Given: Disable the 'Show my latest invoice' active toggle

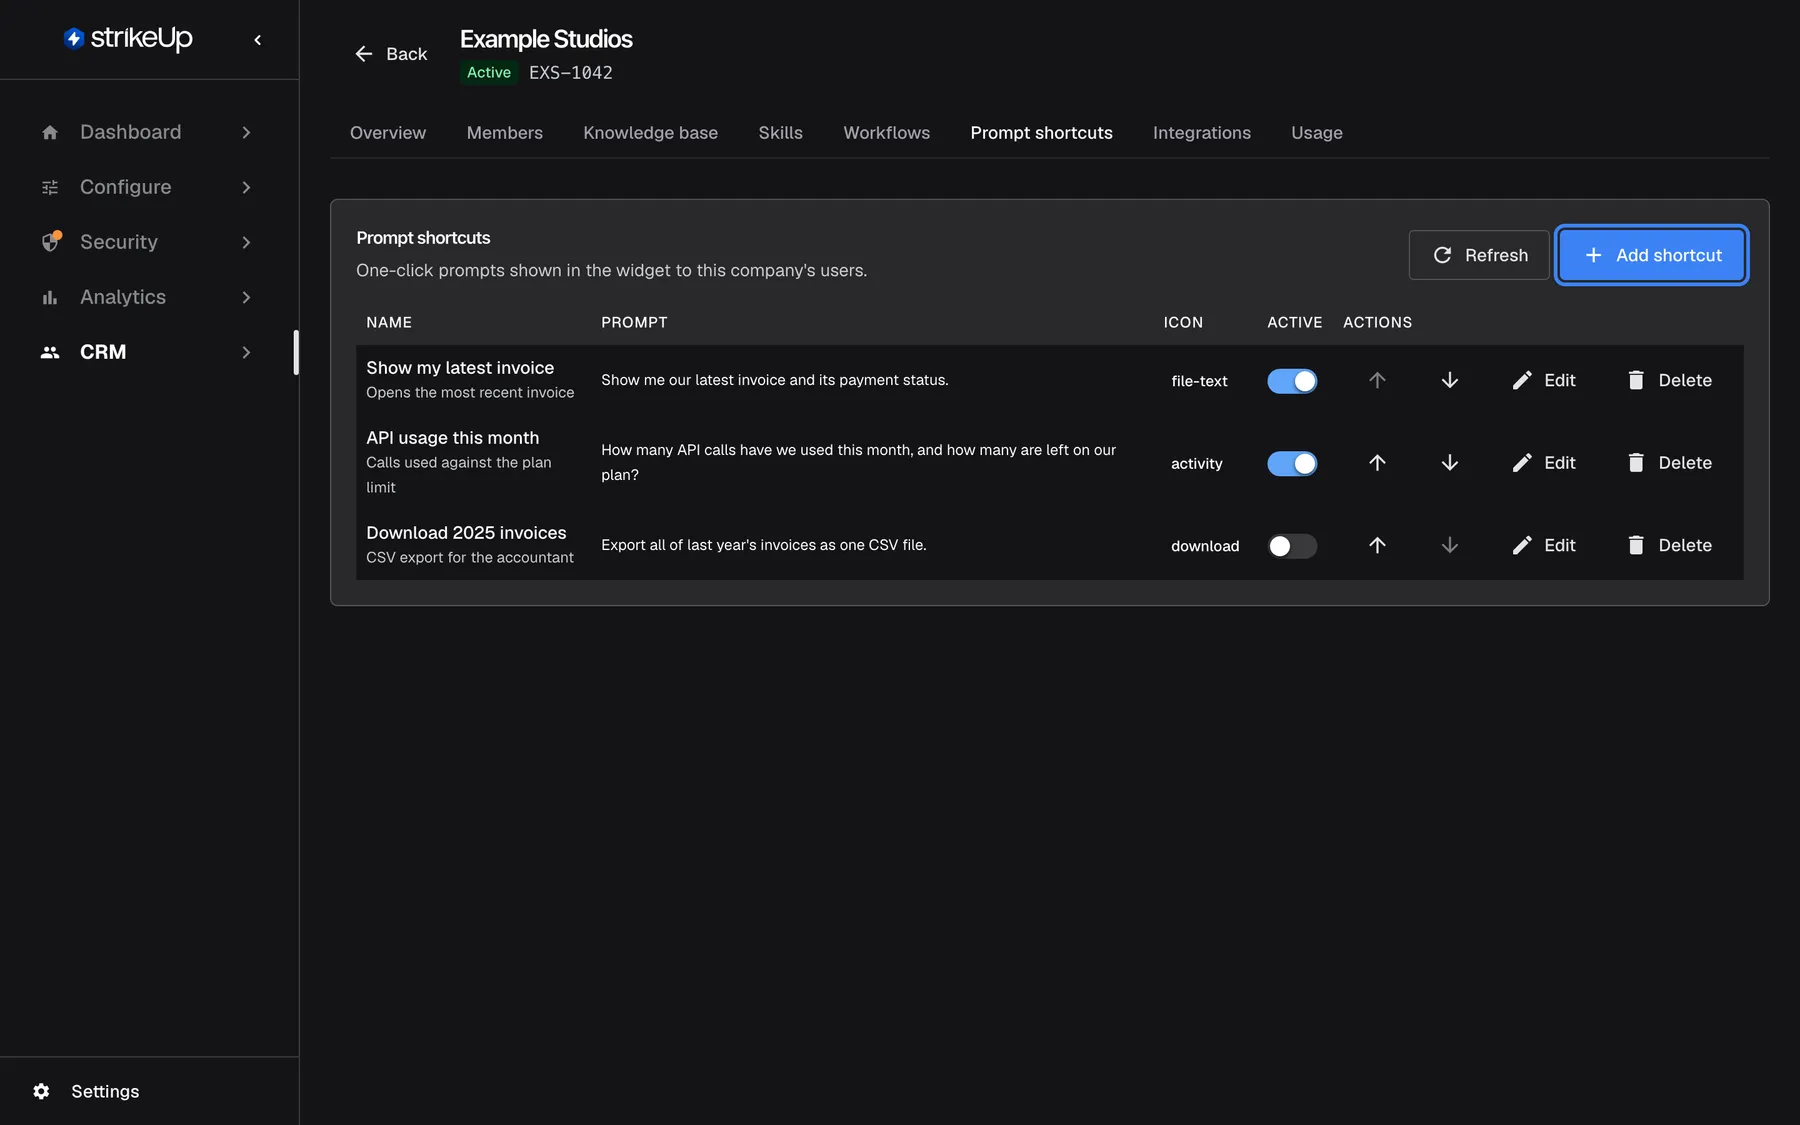Looking at the screenshot, I should point(1292,381).
